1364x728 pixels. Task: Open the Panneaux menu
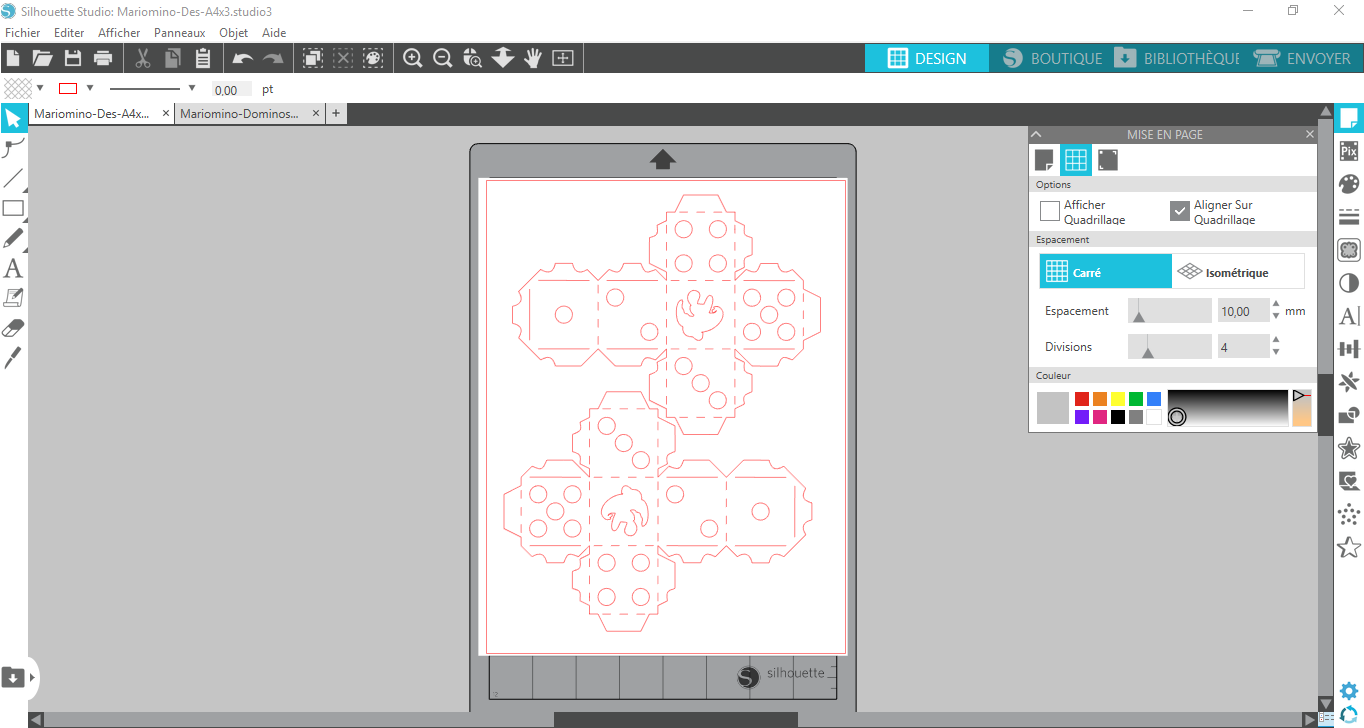click(179, 33)
